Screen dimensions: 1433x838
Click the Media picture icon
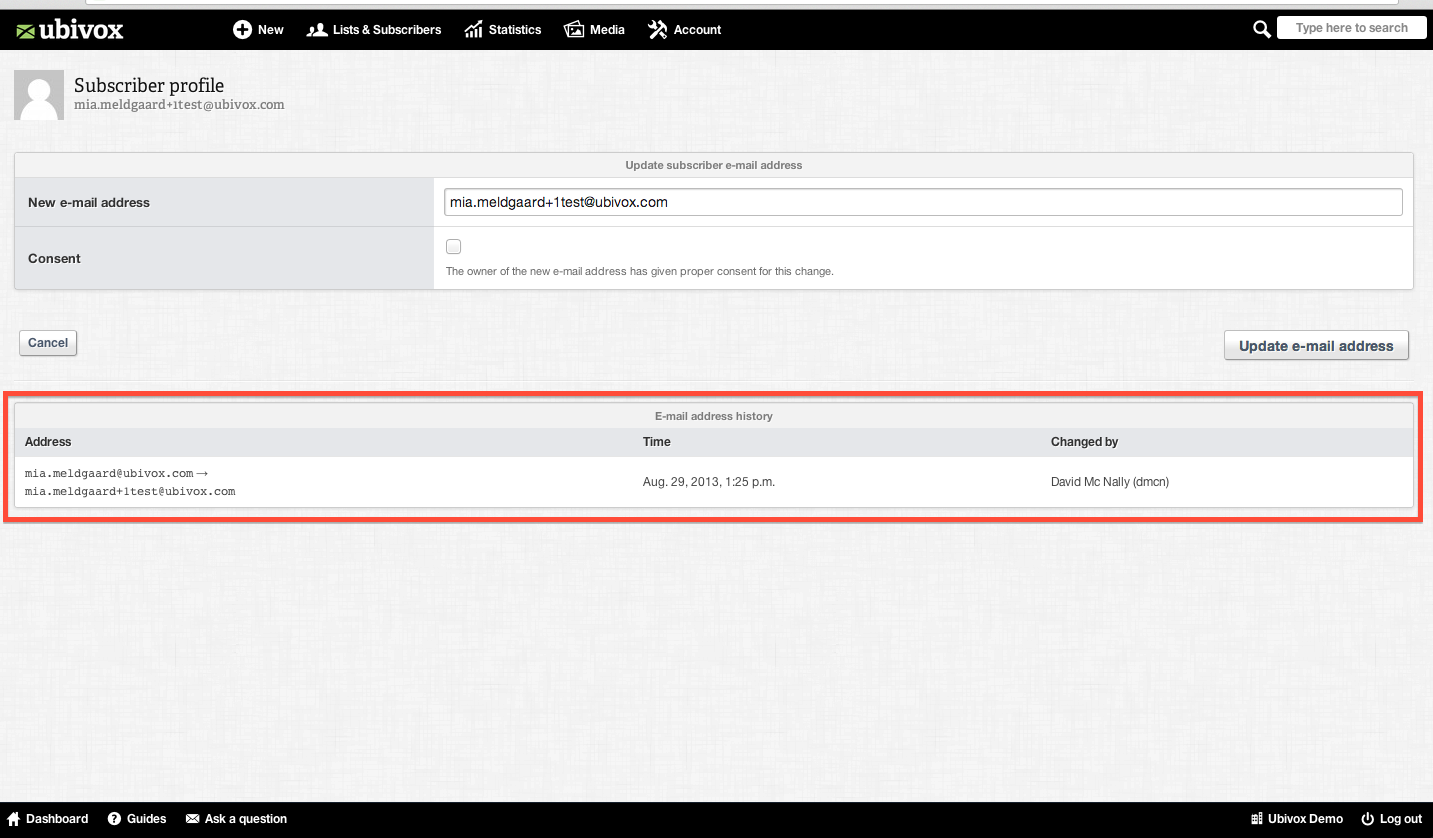pyautogui.click(x=574, y=30)
